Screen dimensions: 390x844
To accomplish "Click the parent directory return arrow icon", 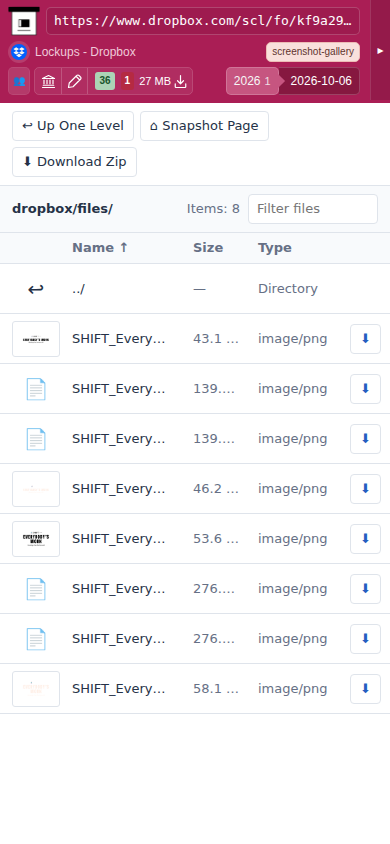I will pos(36,289).
